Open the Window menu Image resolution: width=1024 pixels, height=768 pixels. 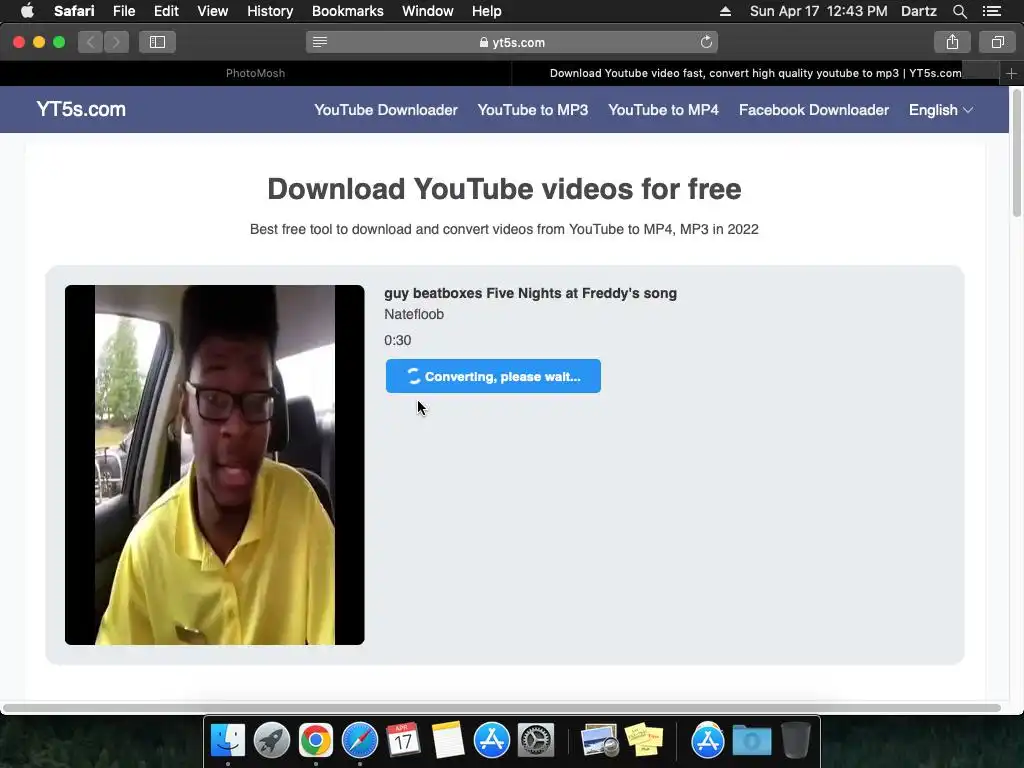(428, 11)
